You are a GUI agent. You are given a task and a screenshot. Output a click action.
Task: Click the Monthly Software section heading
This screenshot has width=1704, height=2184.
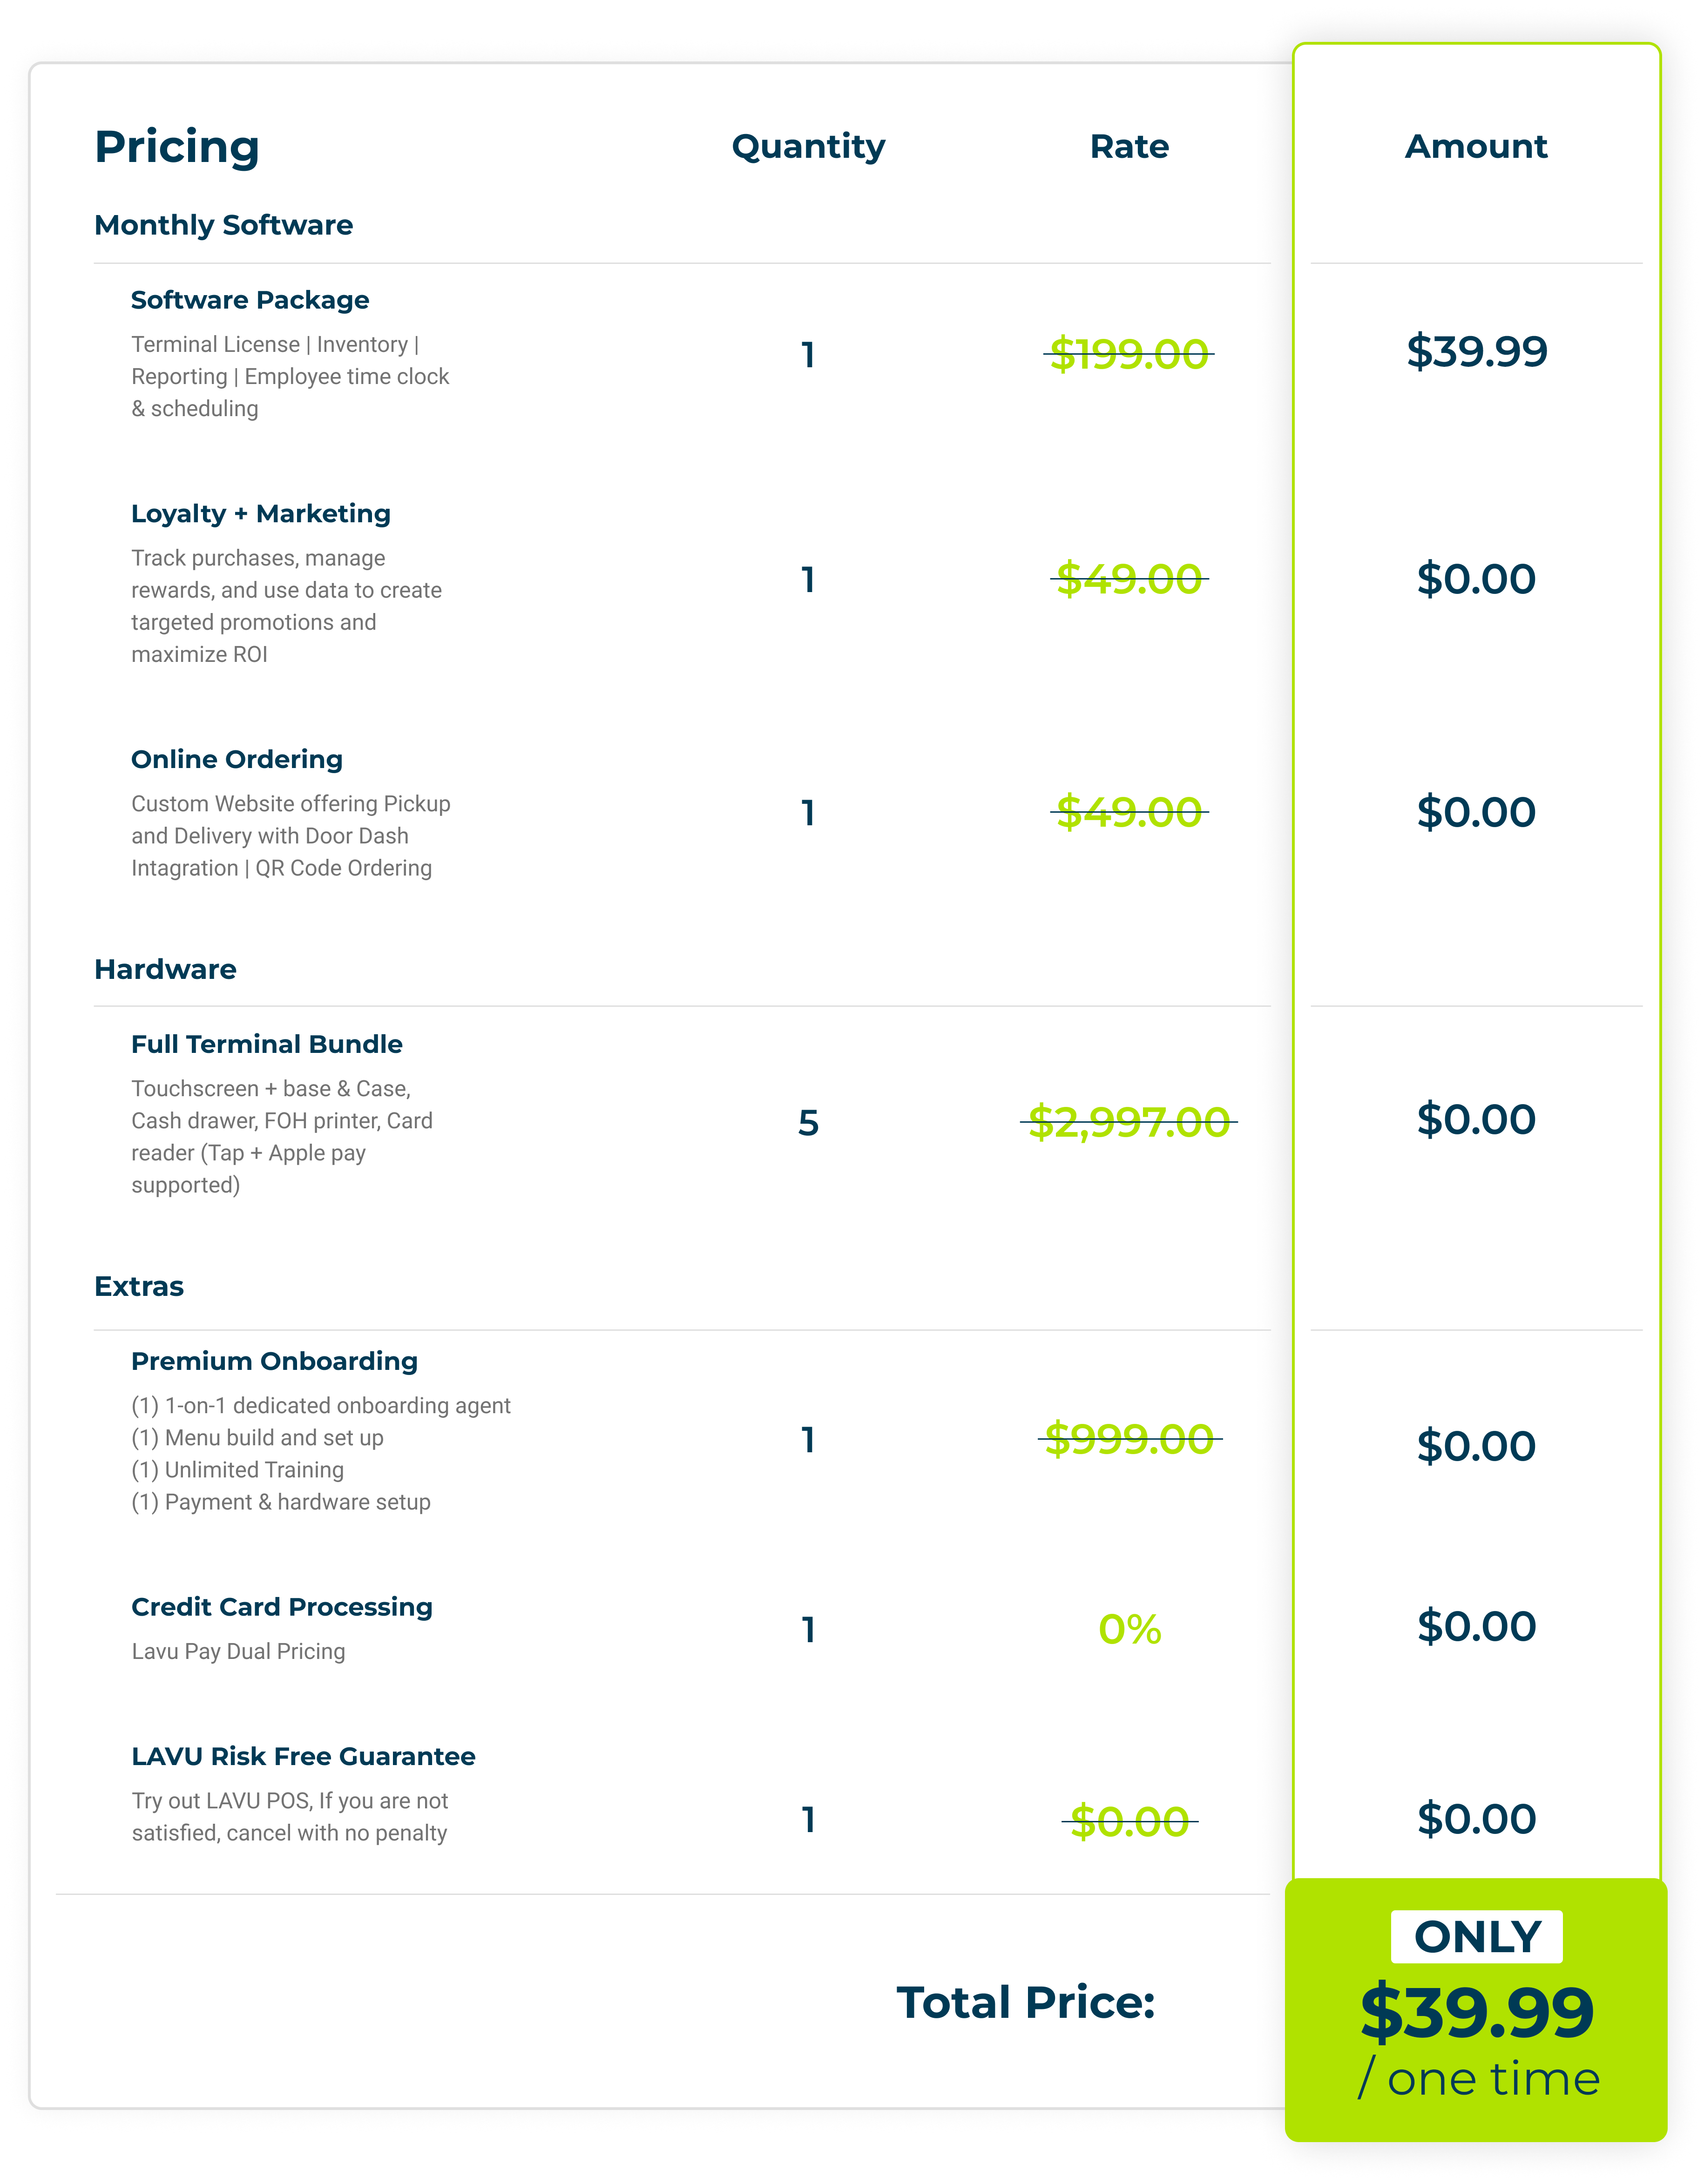[x=223, y=225]
